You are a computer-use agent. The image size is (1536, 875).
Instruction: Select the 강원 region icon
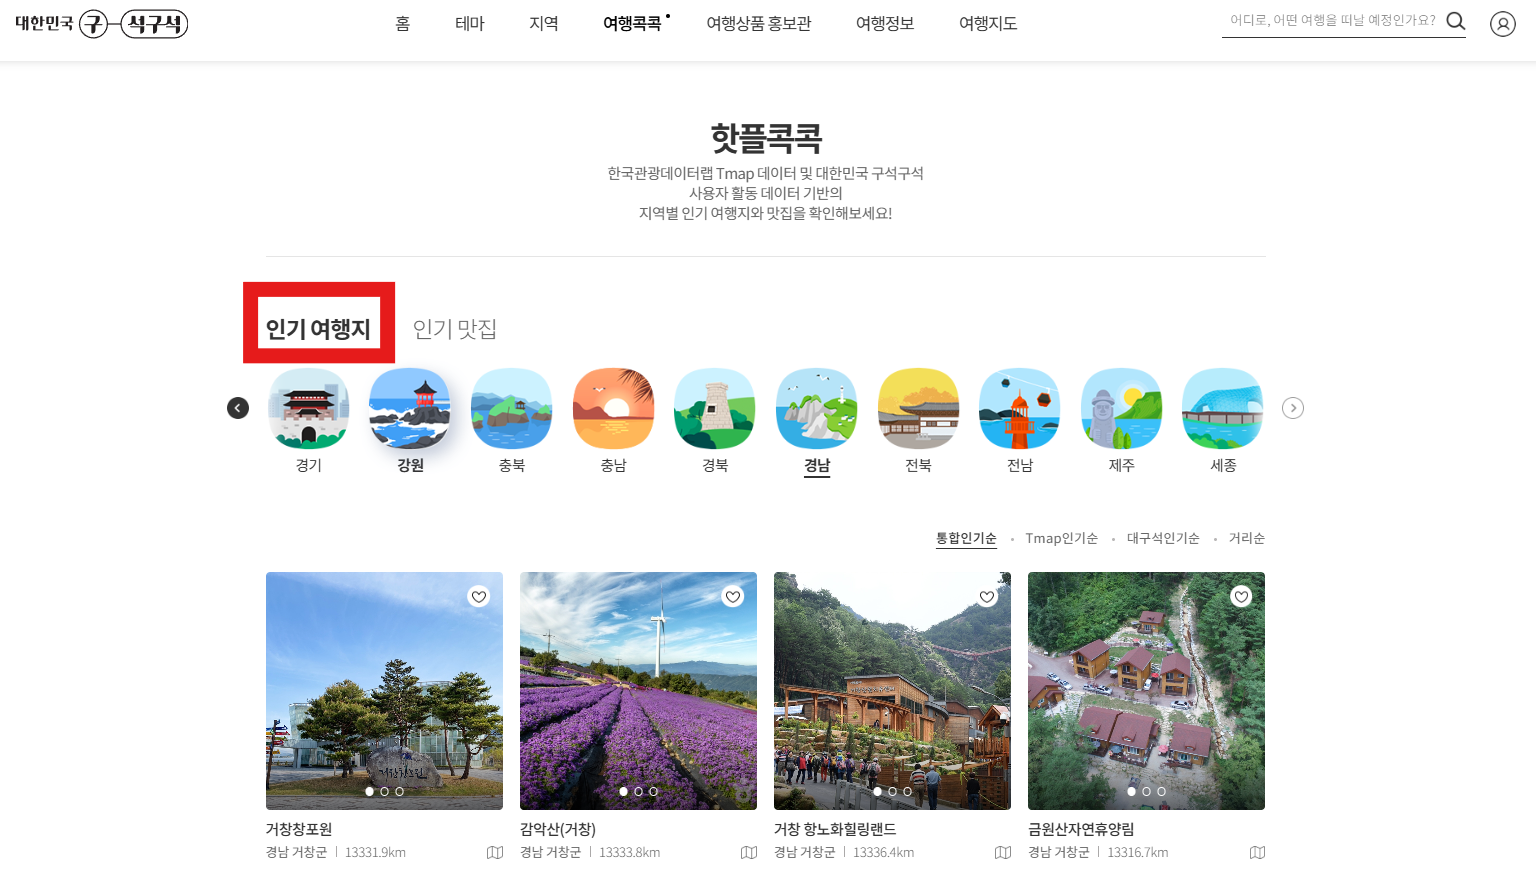click(410, 408)
